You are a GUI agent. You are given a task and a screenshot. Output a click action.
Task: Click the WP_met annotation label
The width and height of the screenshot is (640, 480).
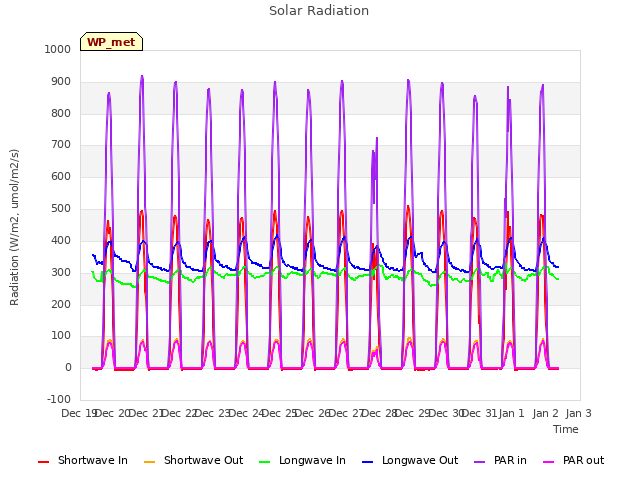coord(111,42)
